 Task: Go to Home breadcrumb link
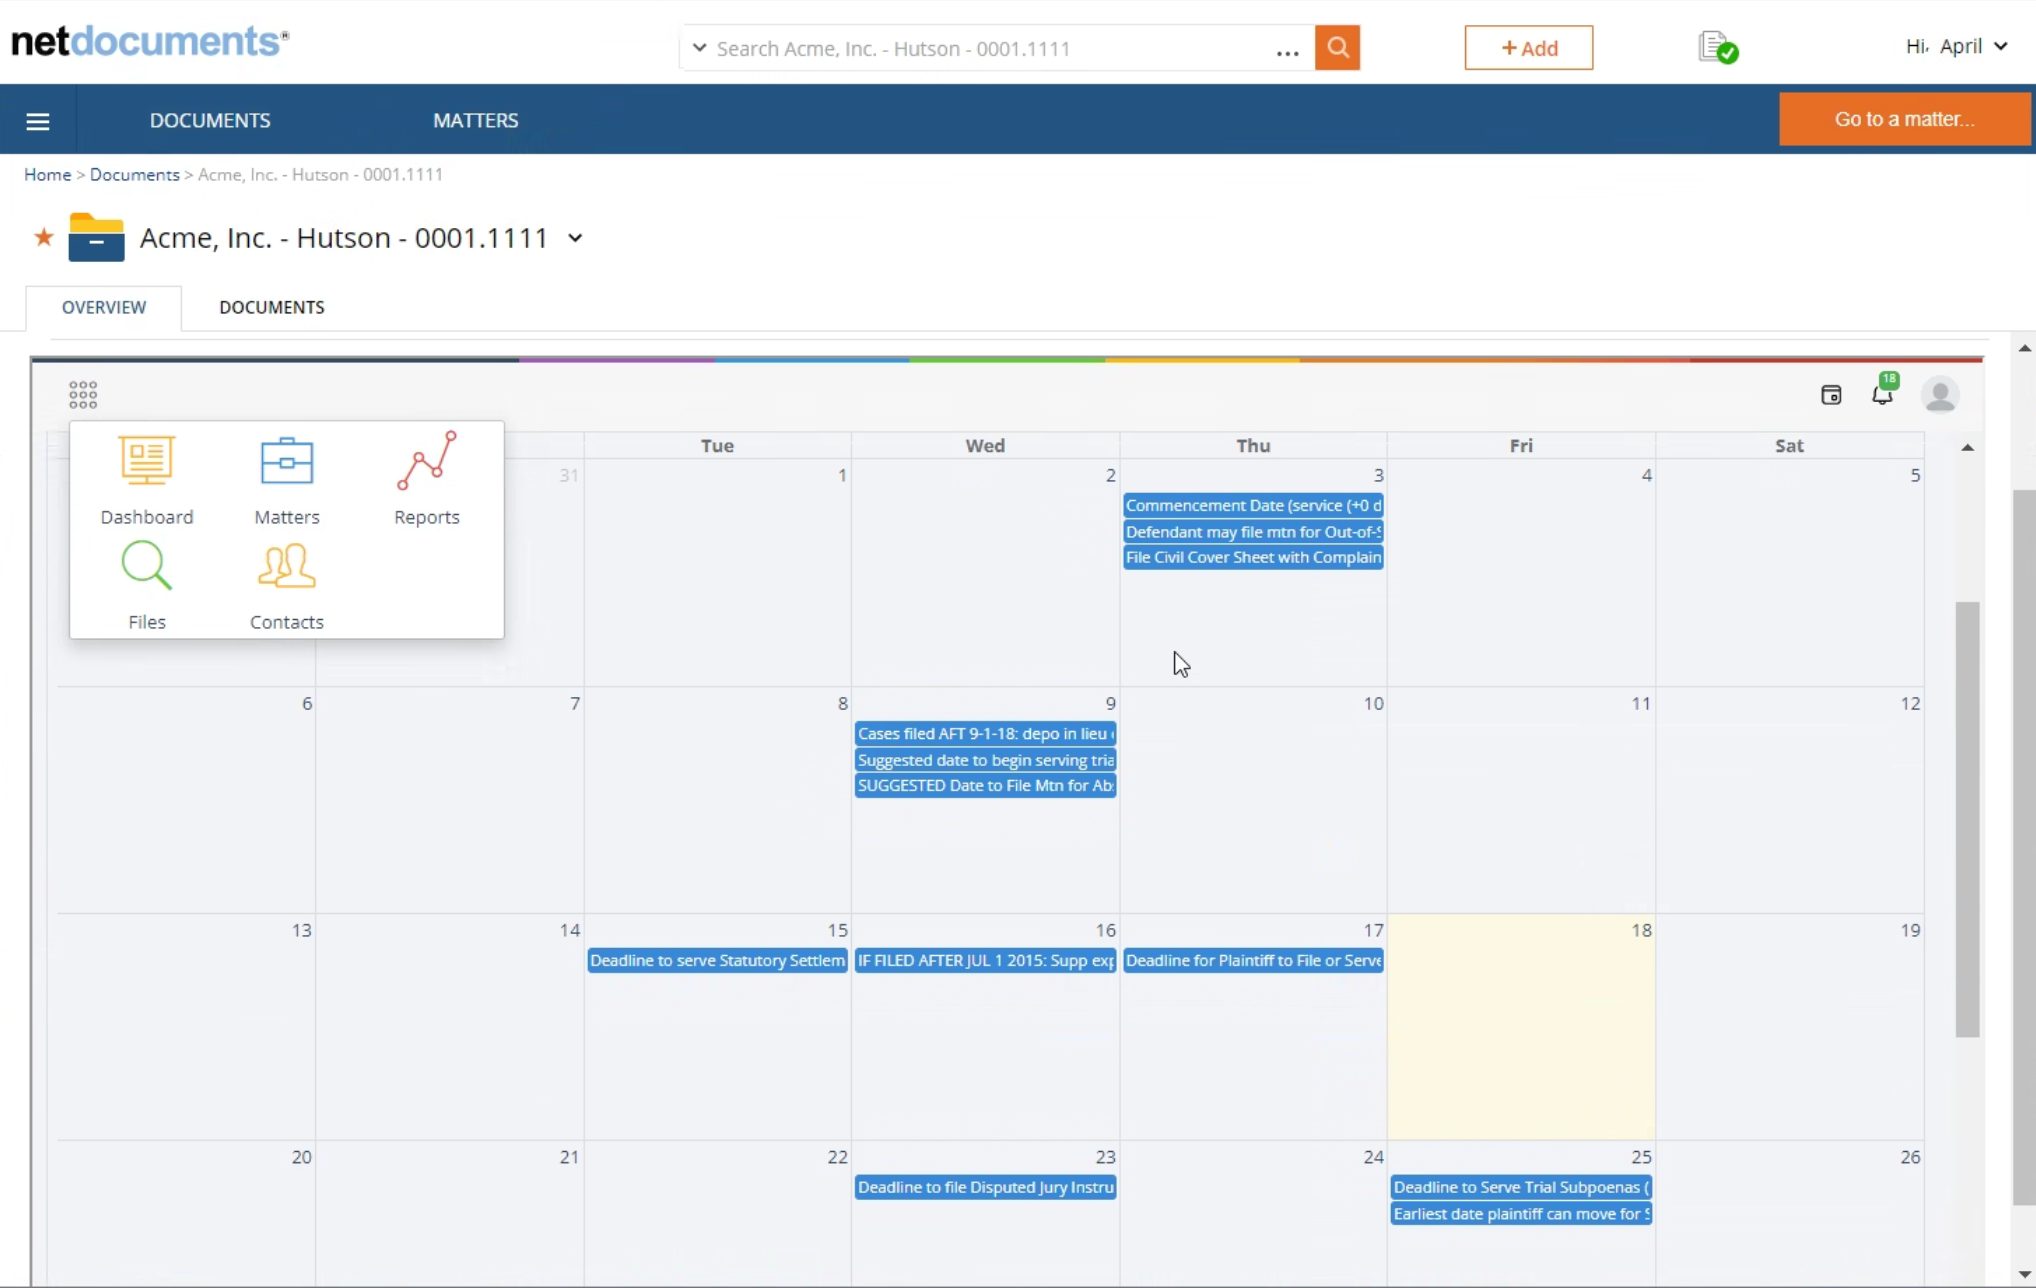coord(48,174)
